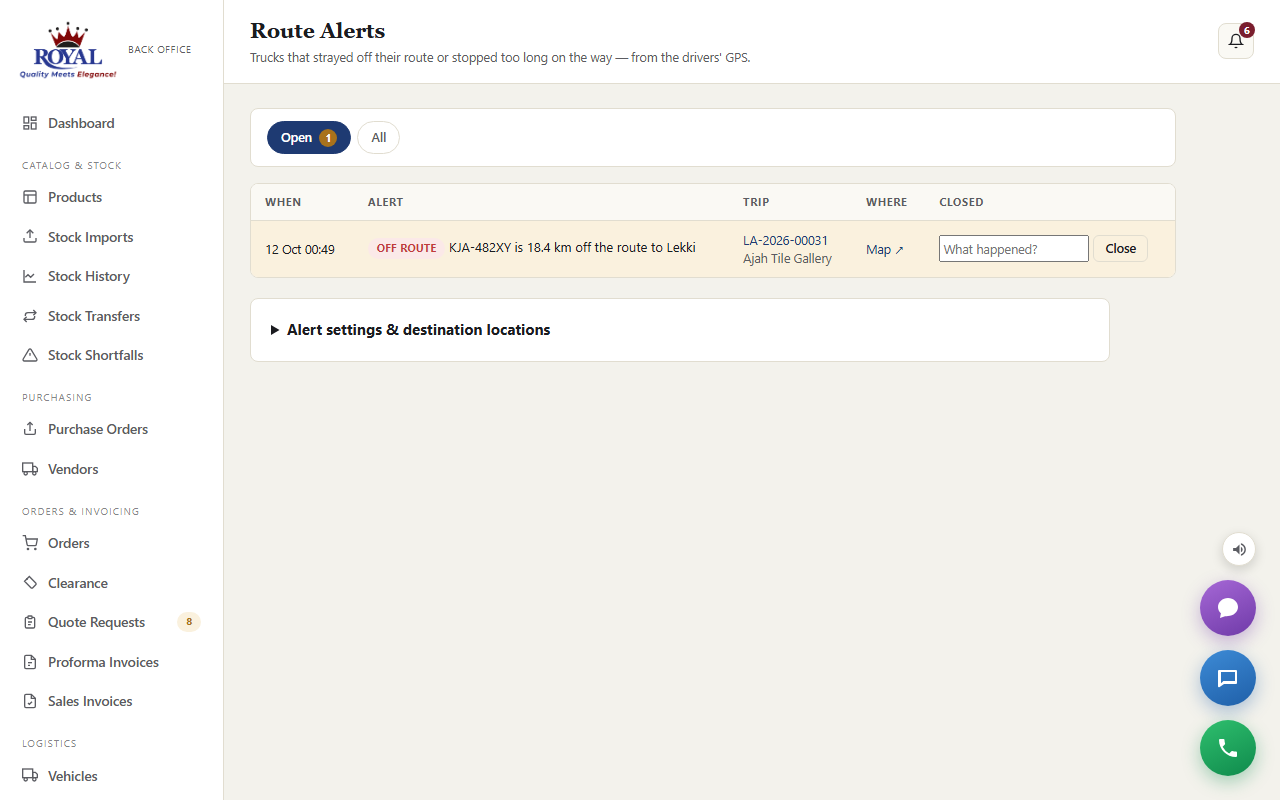Click the Stock History chart icon
This screenshot has width=1280, height=800.
[x=30, y=276]
